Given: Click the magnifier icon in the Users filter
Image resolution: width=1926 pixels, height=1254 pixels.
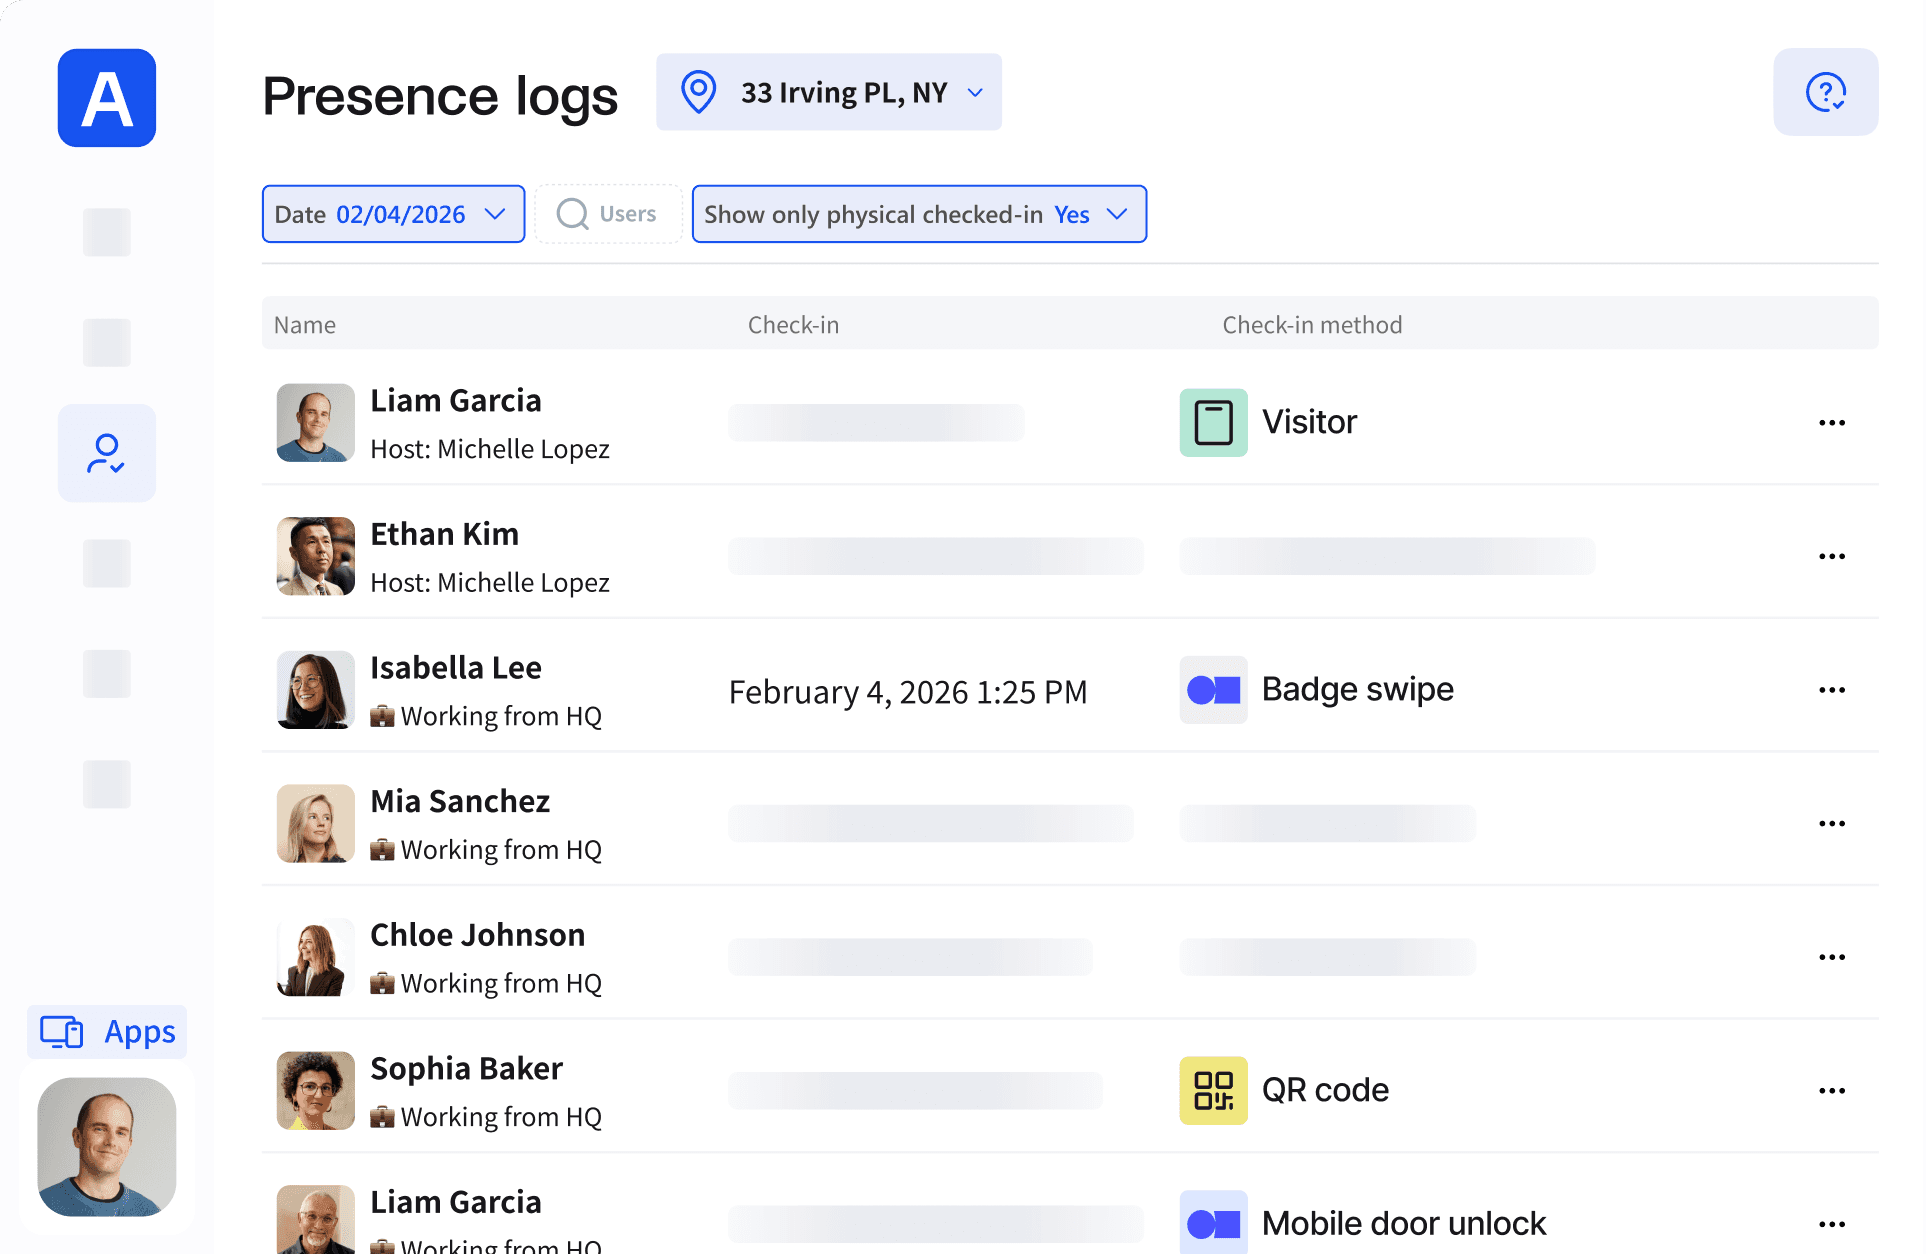Looking at the screenshot, I should (572, 214).
